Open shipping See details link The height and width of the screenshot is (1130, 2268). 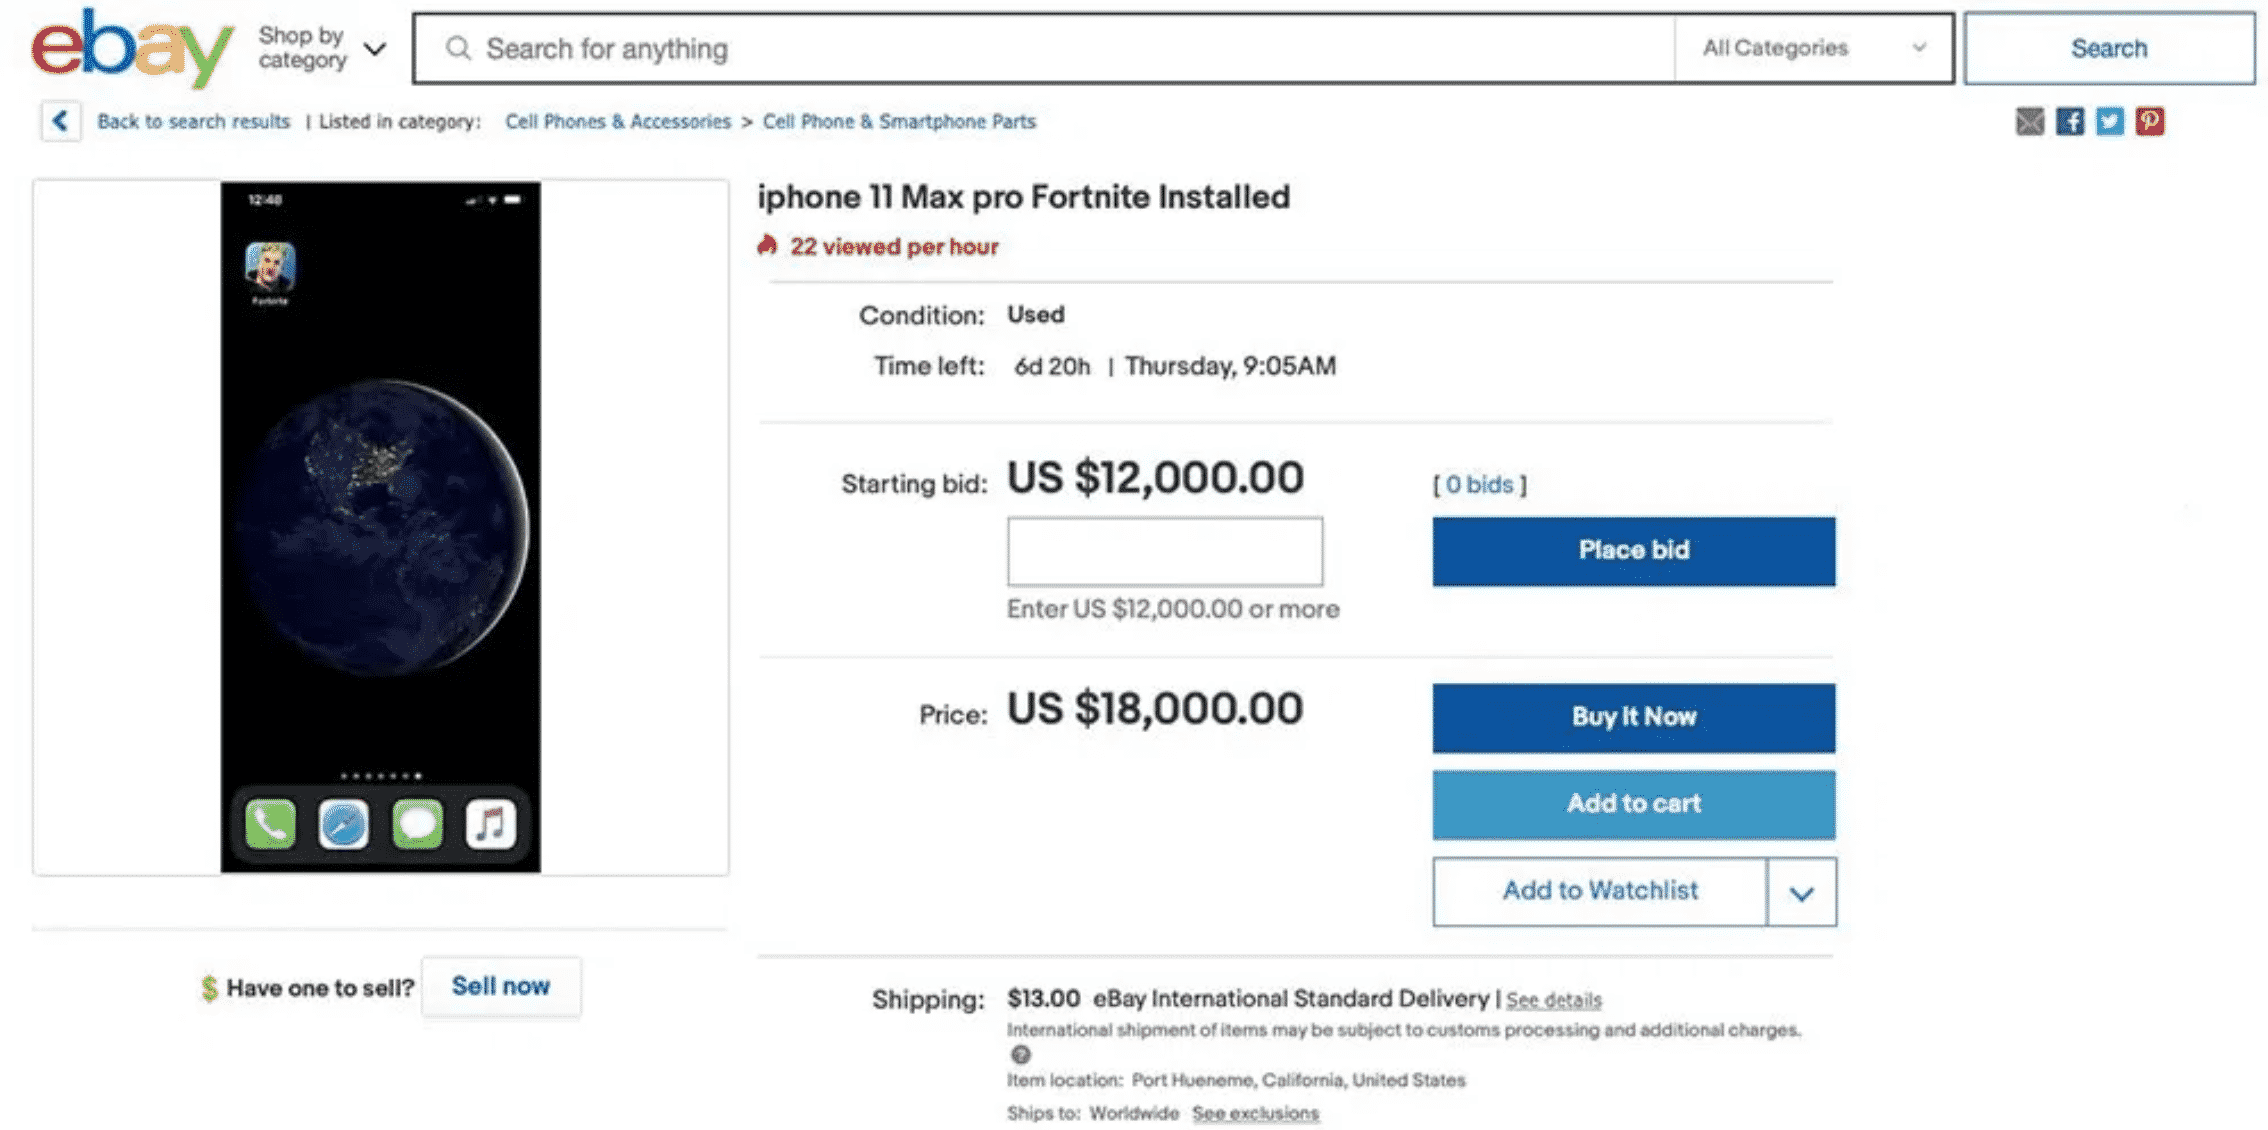(x=1553, y=999)
